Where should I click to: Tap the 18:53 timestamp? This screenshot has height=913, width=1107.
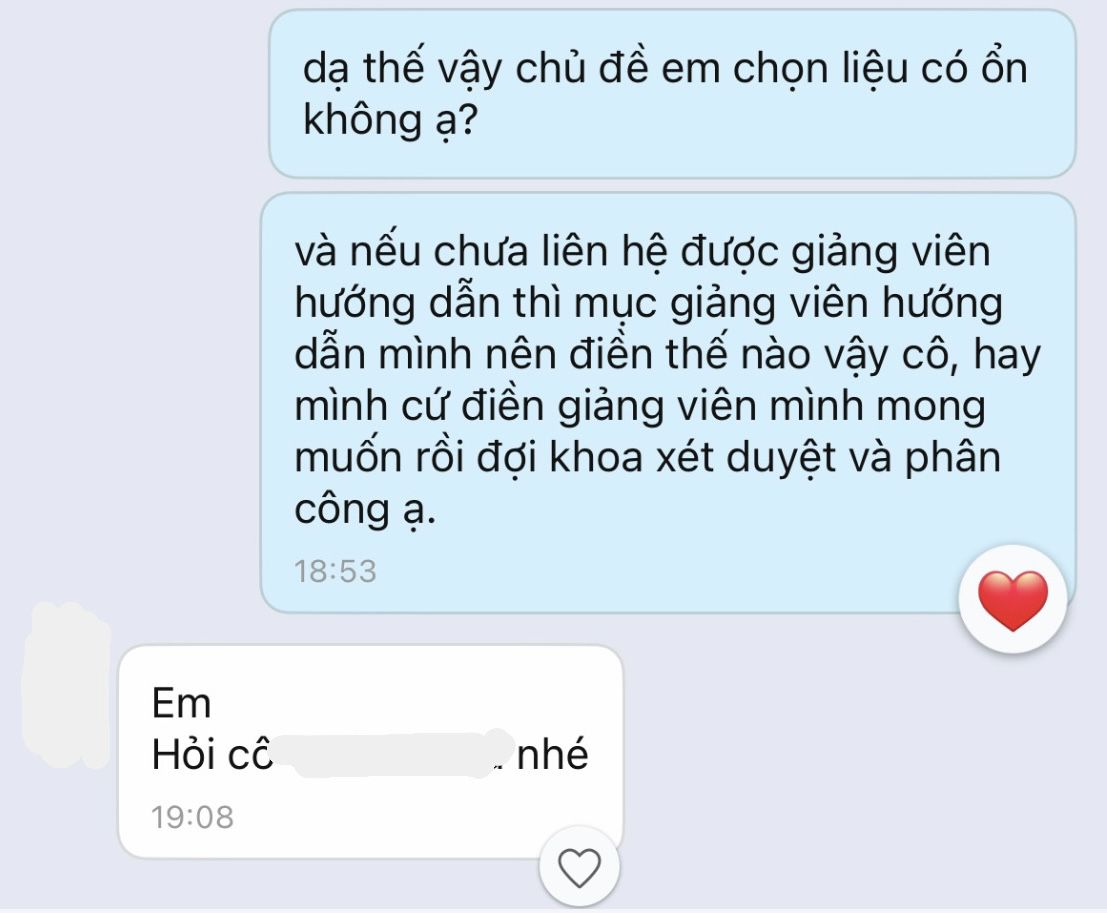coord(335,571)
